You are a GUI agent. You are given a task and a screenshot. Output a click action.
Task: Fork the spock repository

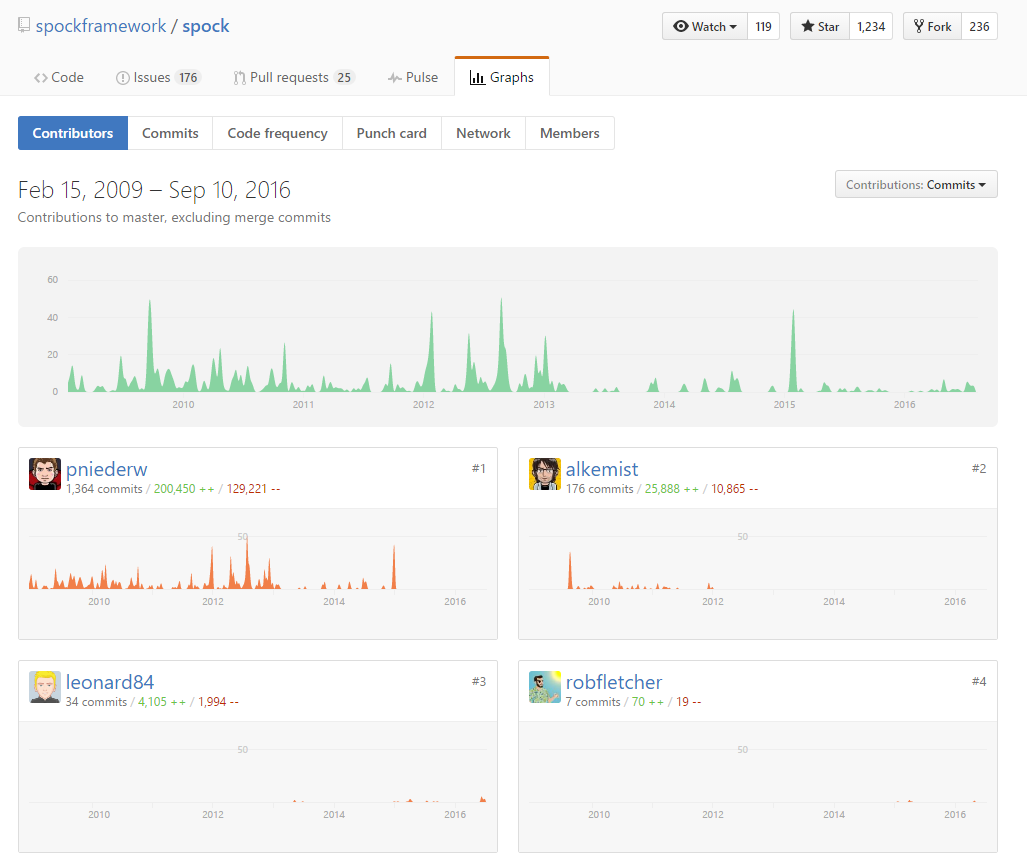[x=933, y=26]
